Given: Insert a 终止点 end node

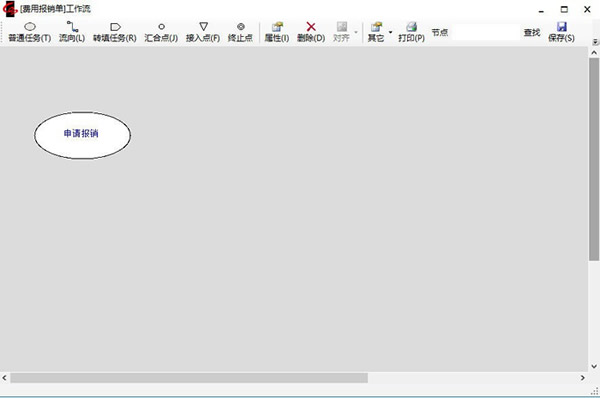Looking at the screenshot, I should (240, 32).
